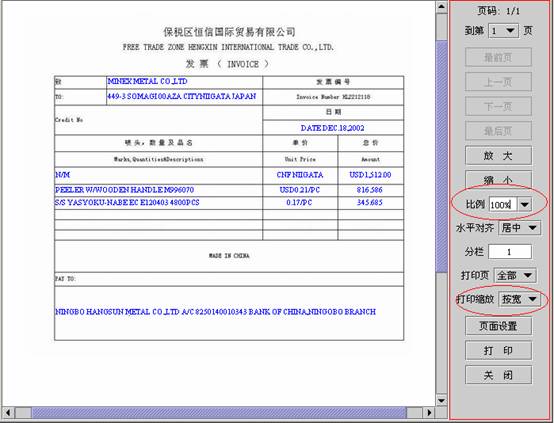Viewport: 554px width, 423px height.
Task: Click the FREE TRADE ZONE HENGXIN company header
Action: pyautogui.click(x=228, y=47)
